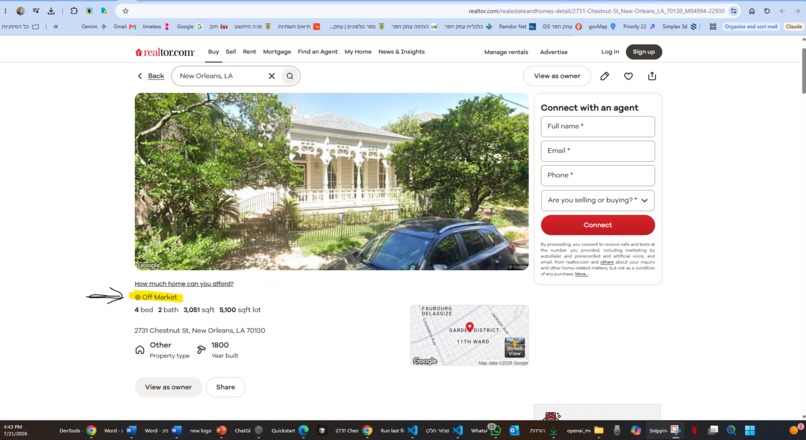The image size is (806, 440).
Task: Click the Share button below details
Action: pyautogui.click(x=226, y=387)
